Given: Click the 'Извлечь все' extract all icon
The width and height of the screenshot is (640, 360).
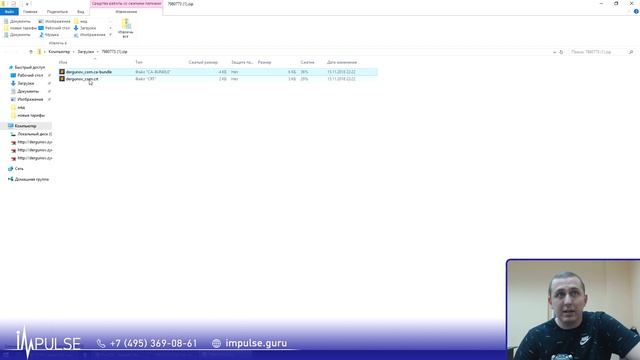Looking at the screenshot, I should (126, 24).
